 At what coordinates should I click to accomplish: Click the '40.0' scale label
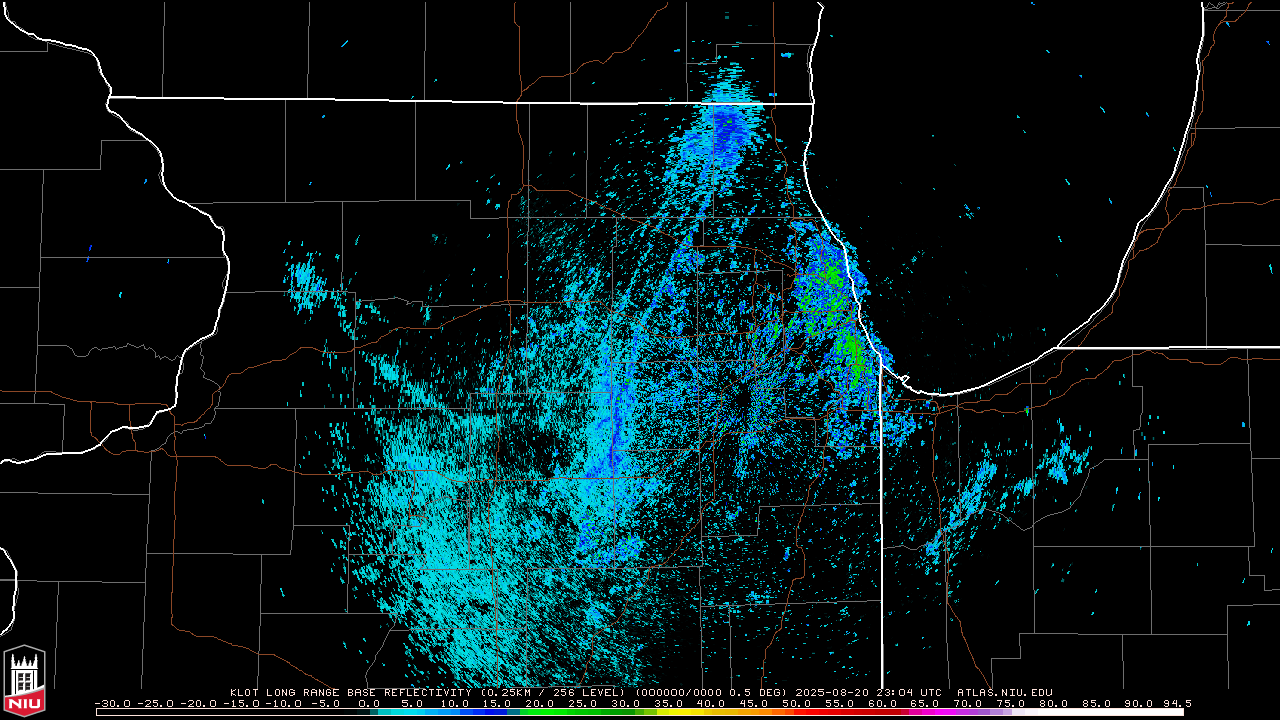[712, 703]
